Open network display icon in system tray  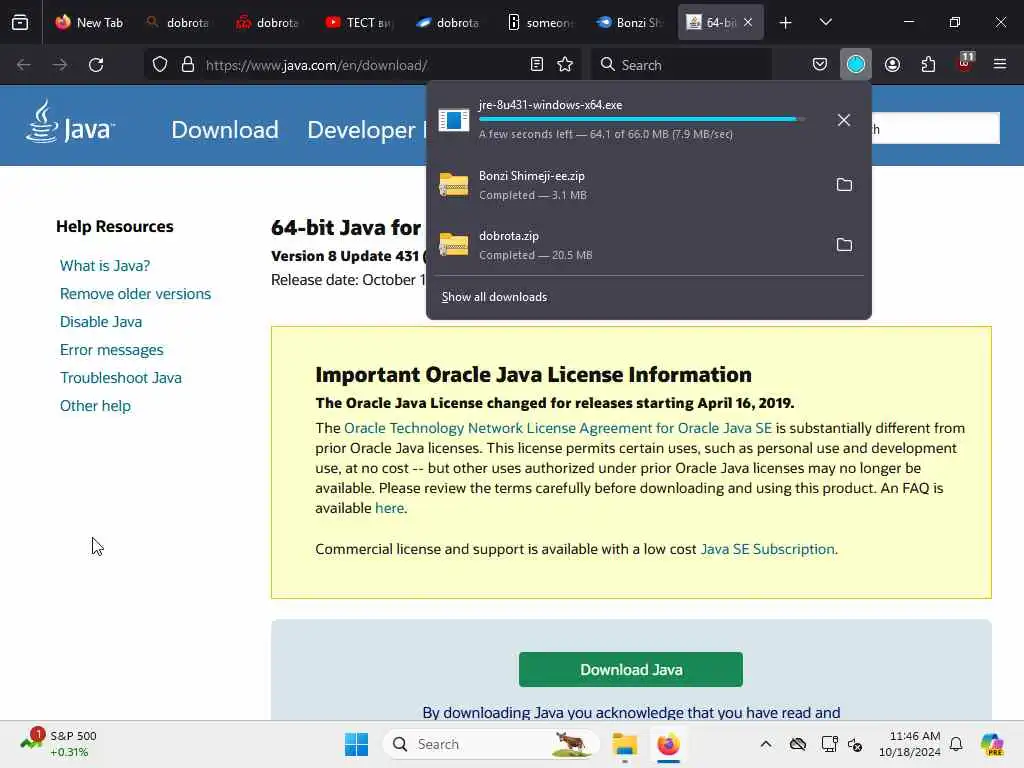tap(829, 744)
